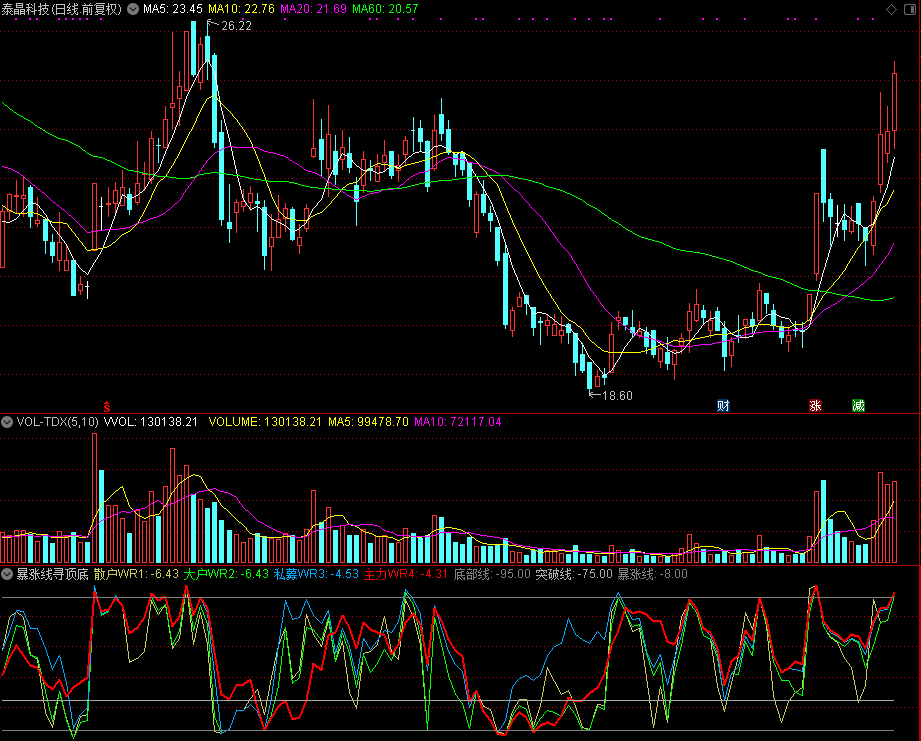Click the yellow VOLUME: 130138.21 value
This screenshot has height=741, width=921.
click(265, 422)
